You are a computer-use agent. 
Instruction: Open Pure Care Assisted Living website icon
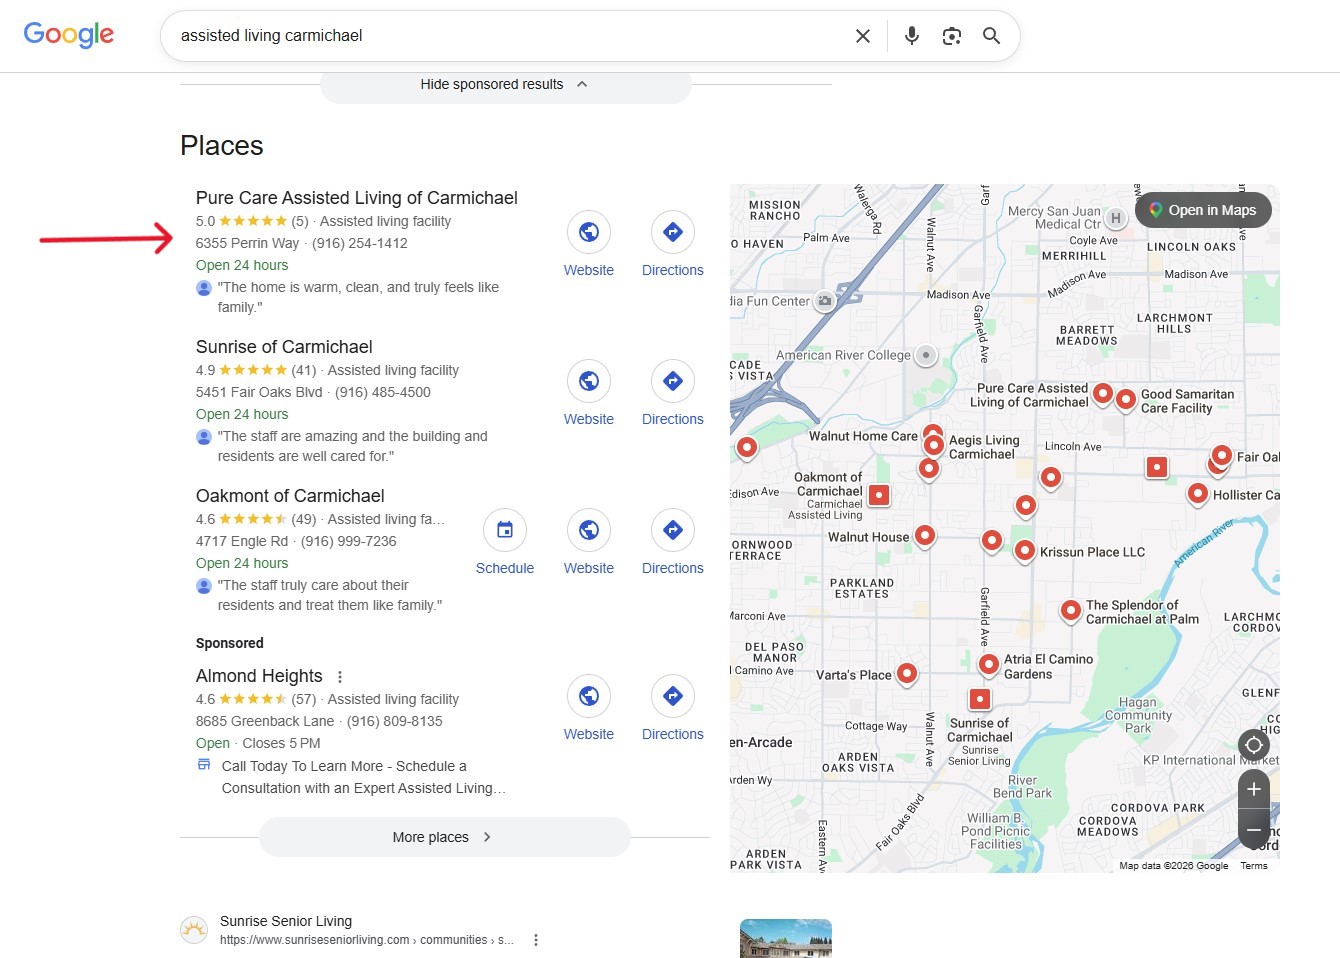click(x=589, y=232)
